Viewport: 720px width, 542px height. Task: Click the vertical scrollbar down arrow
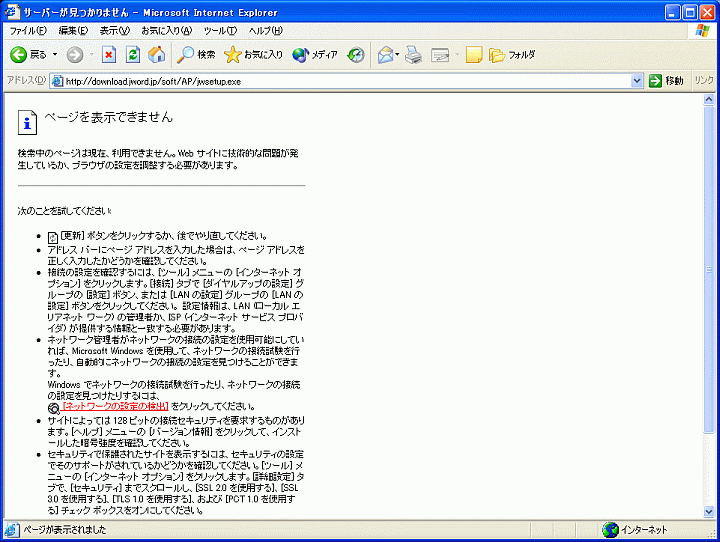click(x=710, y=513)
